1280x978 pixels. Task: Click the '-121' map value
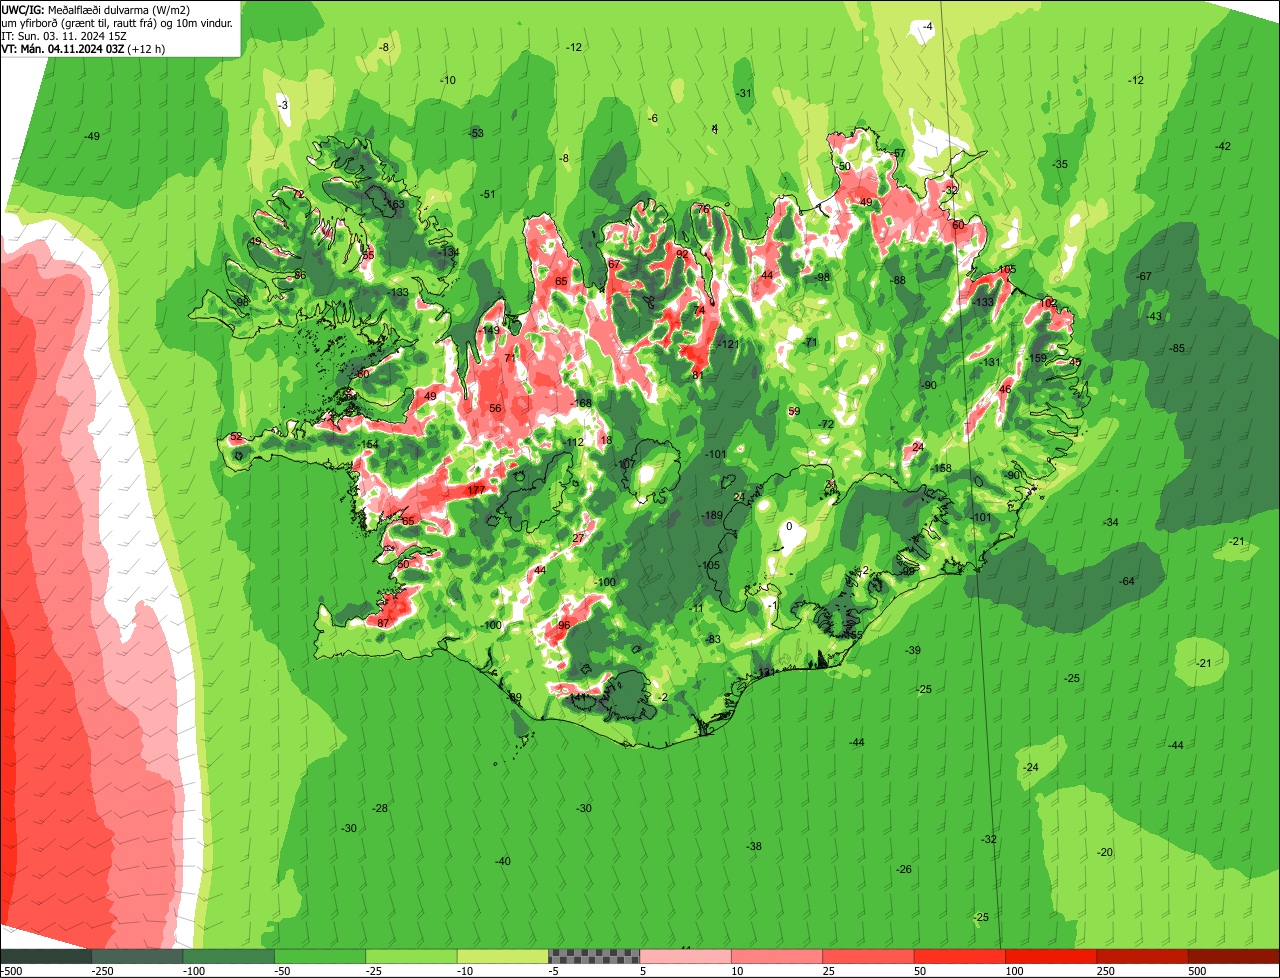point(728,344)
